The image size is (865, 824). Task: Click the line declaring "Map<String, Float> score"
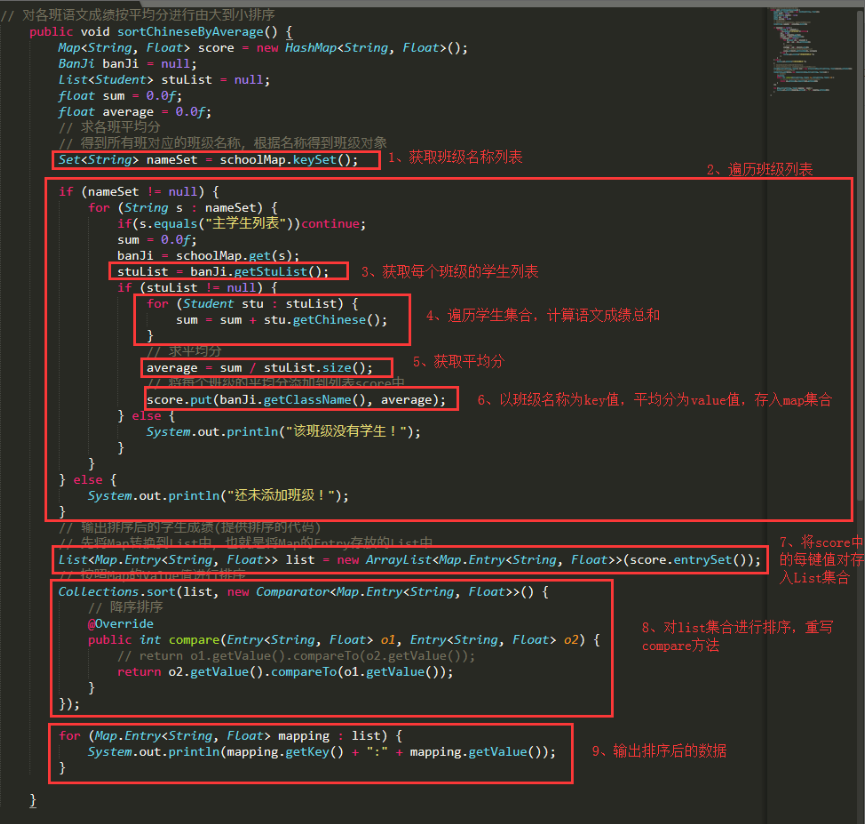click(x=263, y=48)
